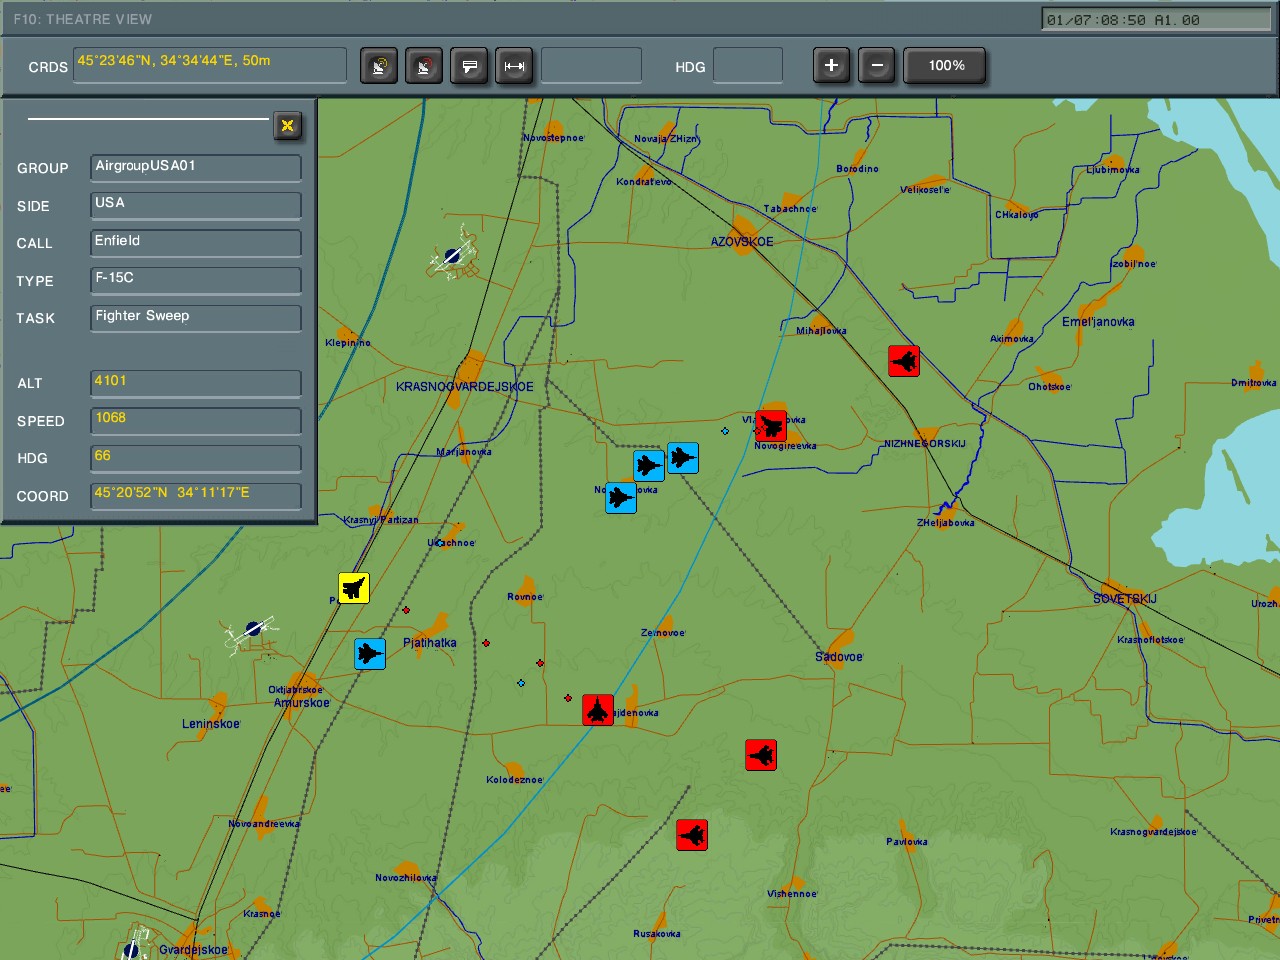Click the top bar HDG field
The image size is (1280, 960).
point(748,65)
